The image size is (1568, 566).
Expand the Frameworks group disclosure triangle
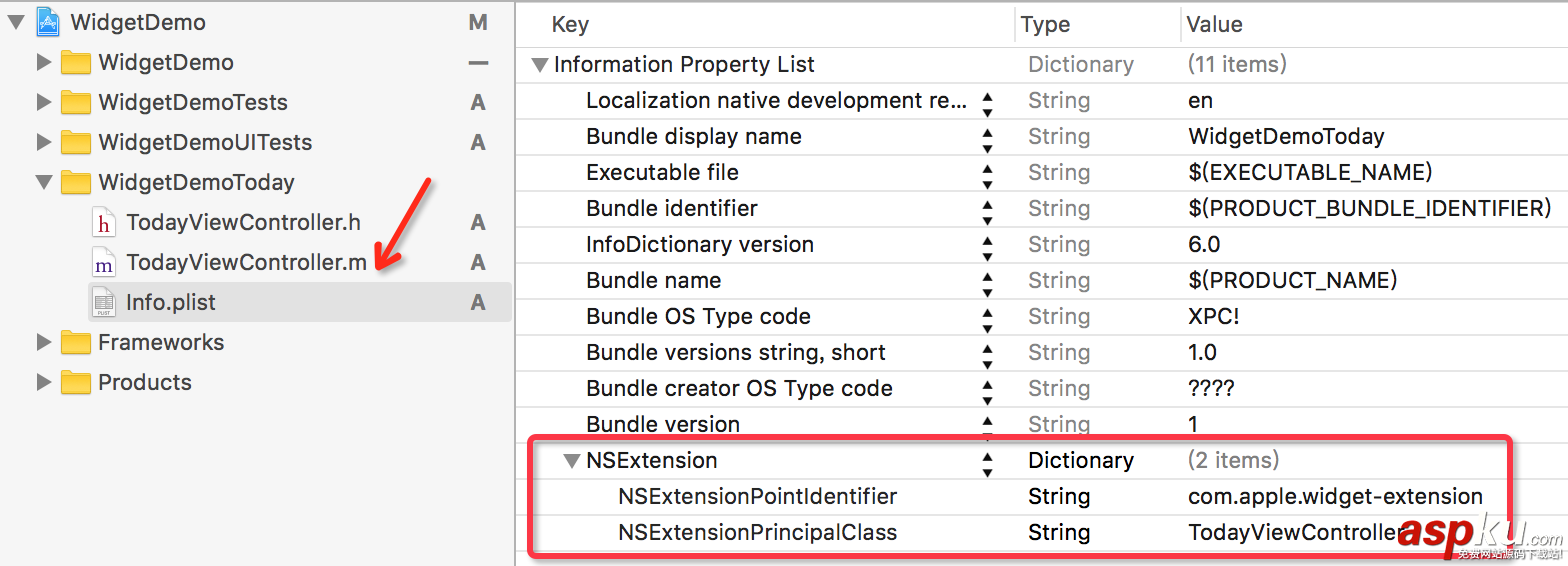pos(43,342)
